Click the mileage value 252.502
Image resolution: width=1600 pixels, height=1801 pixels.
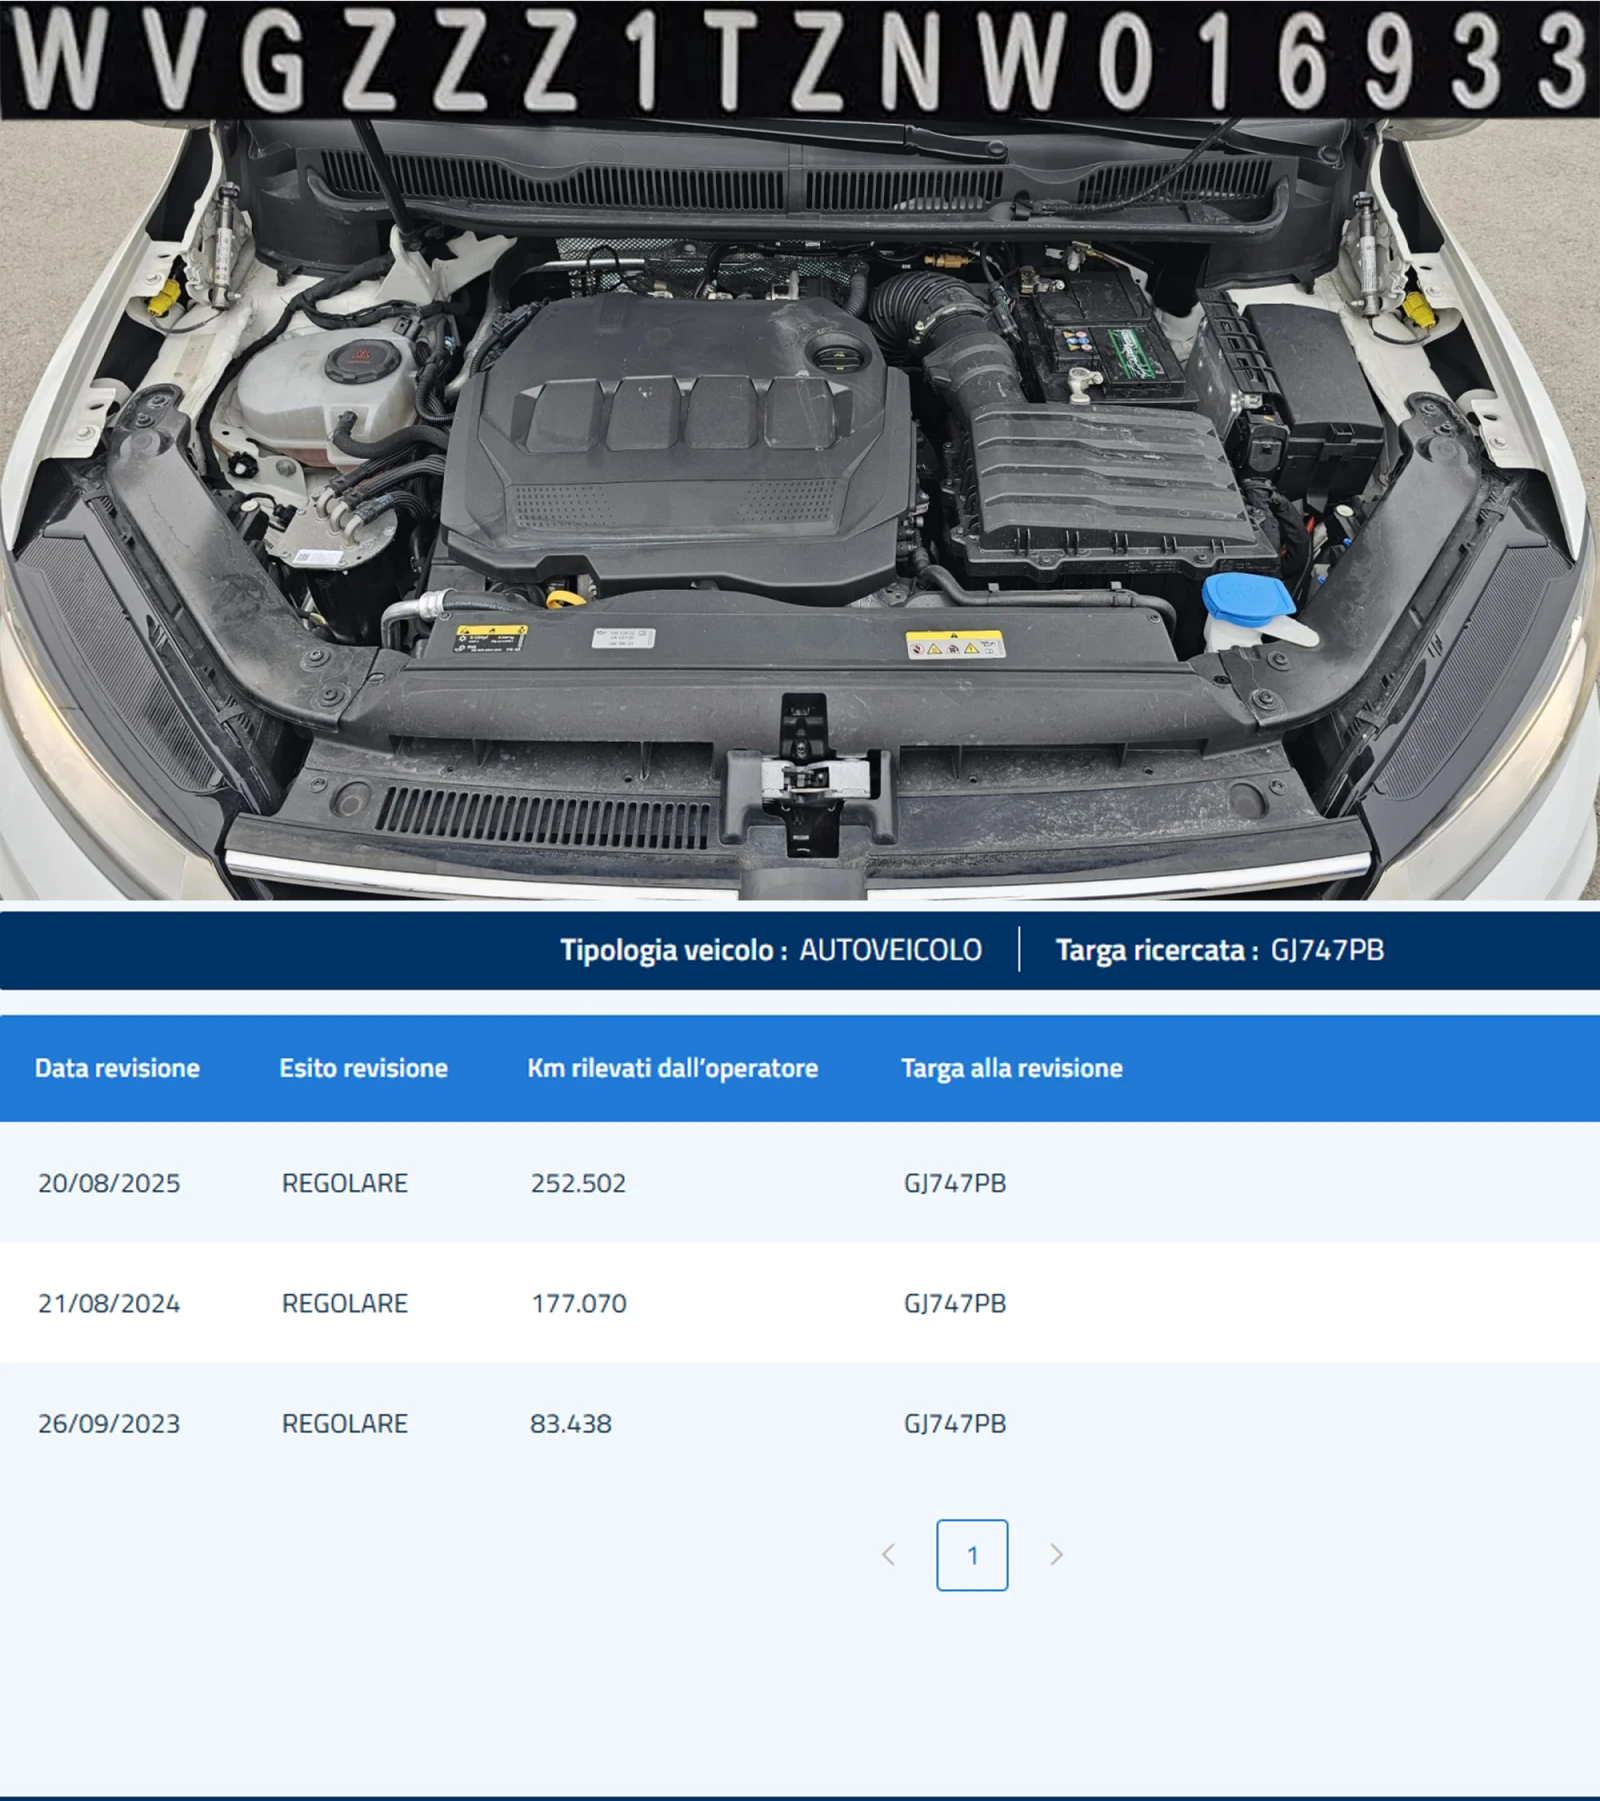pos(578,1183)
